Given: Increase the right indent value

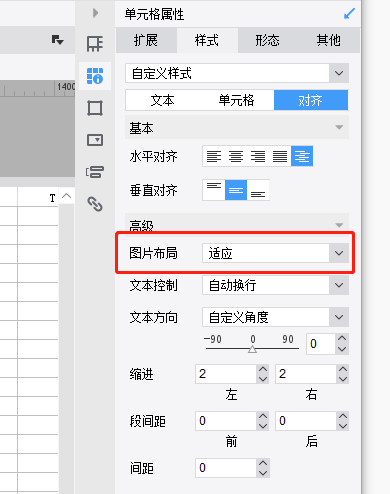Looking at the screenshot, I should point(343,369).
